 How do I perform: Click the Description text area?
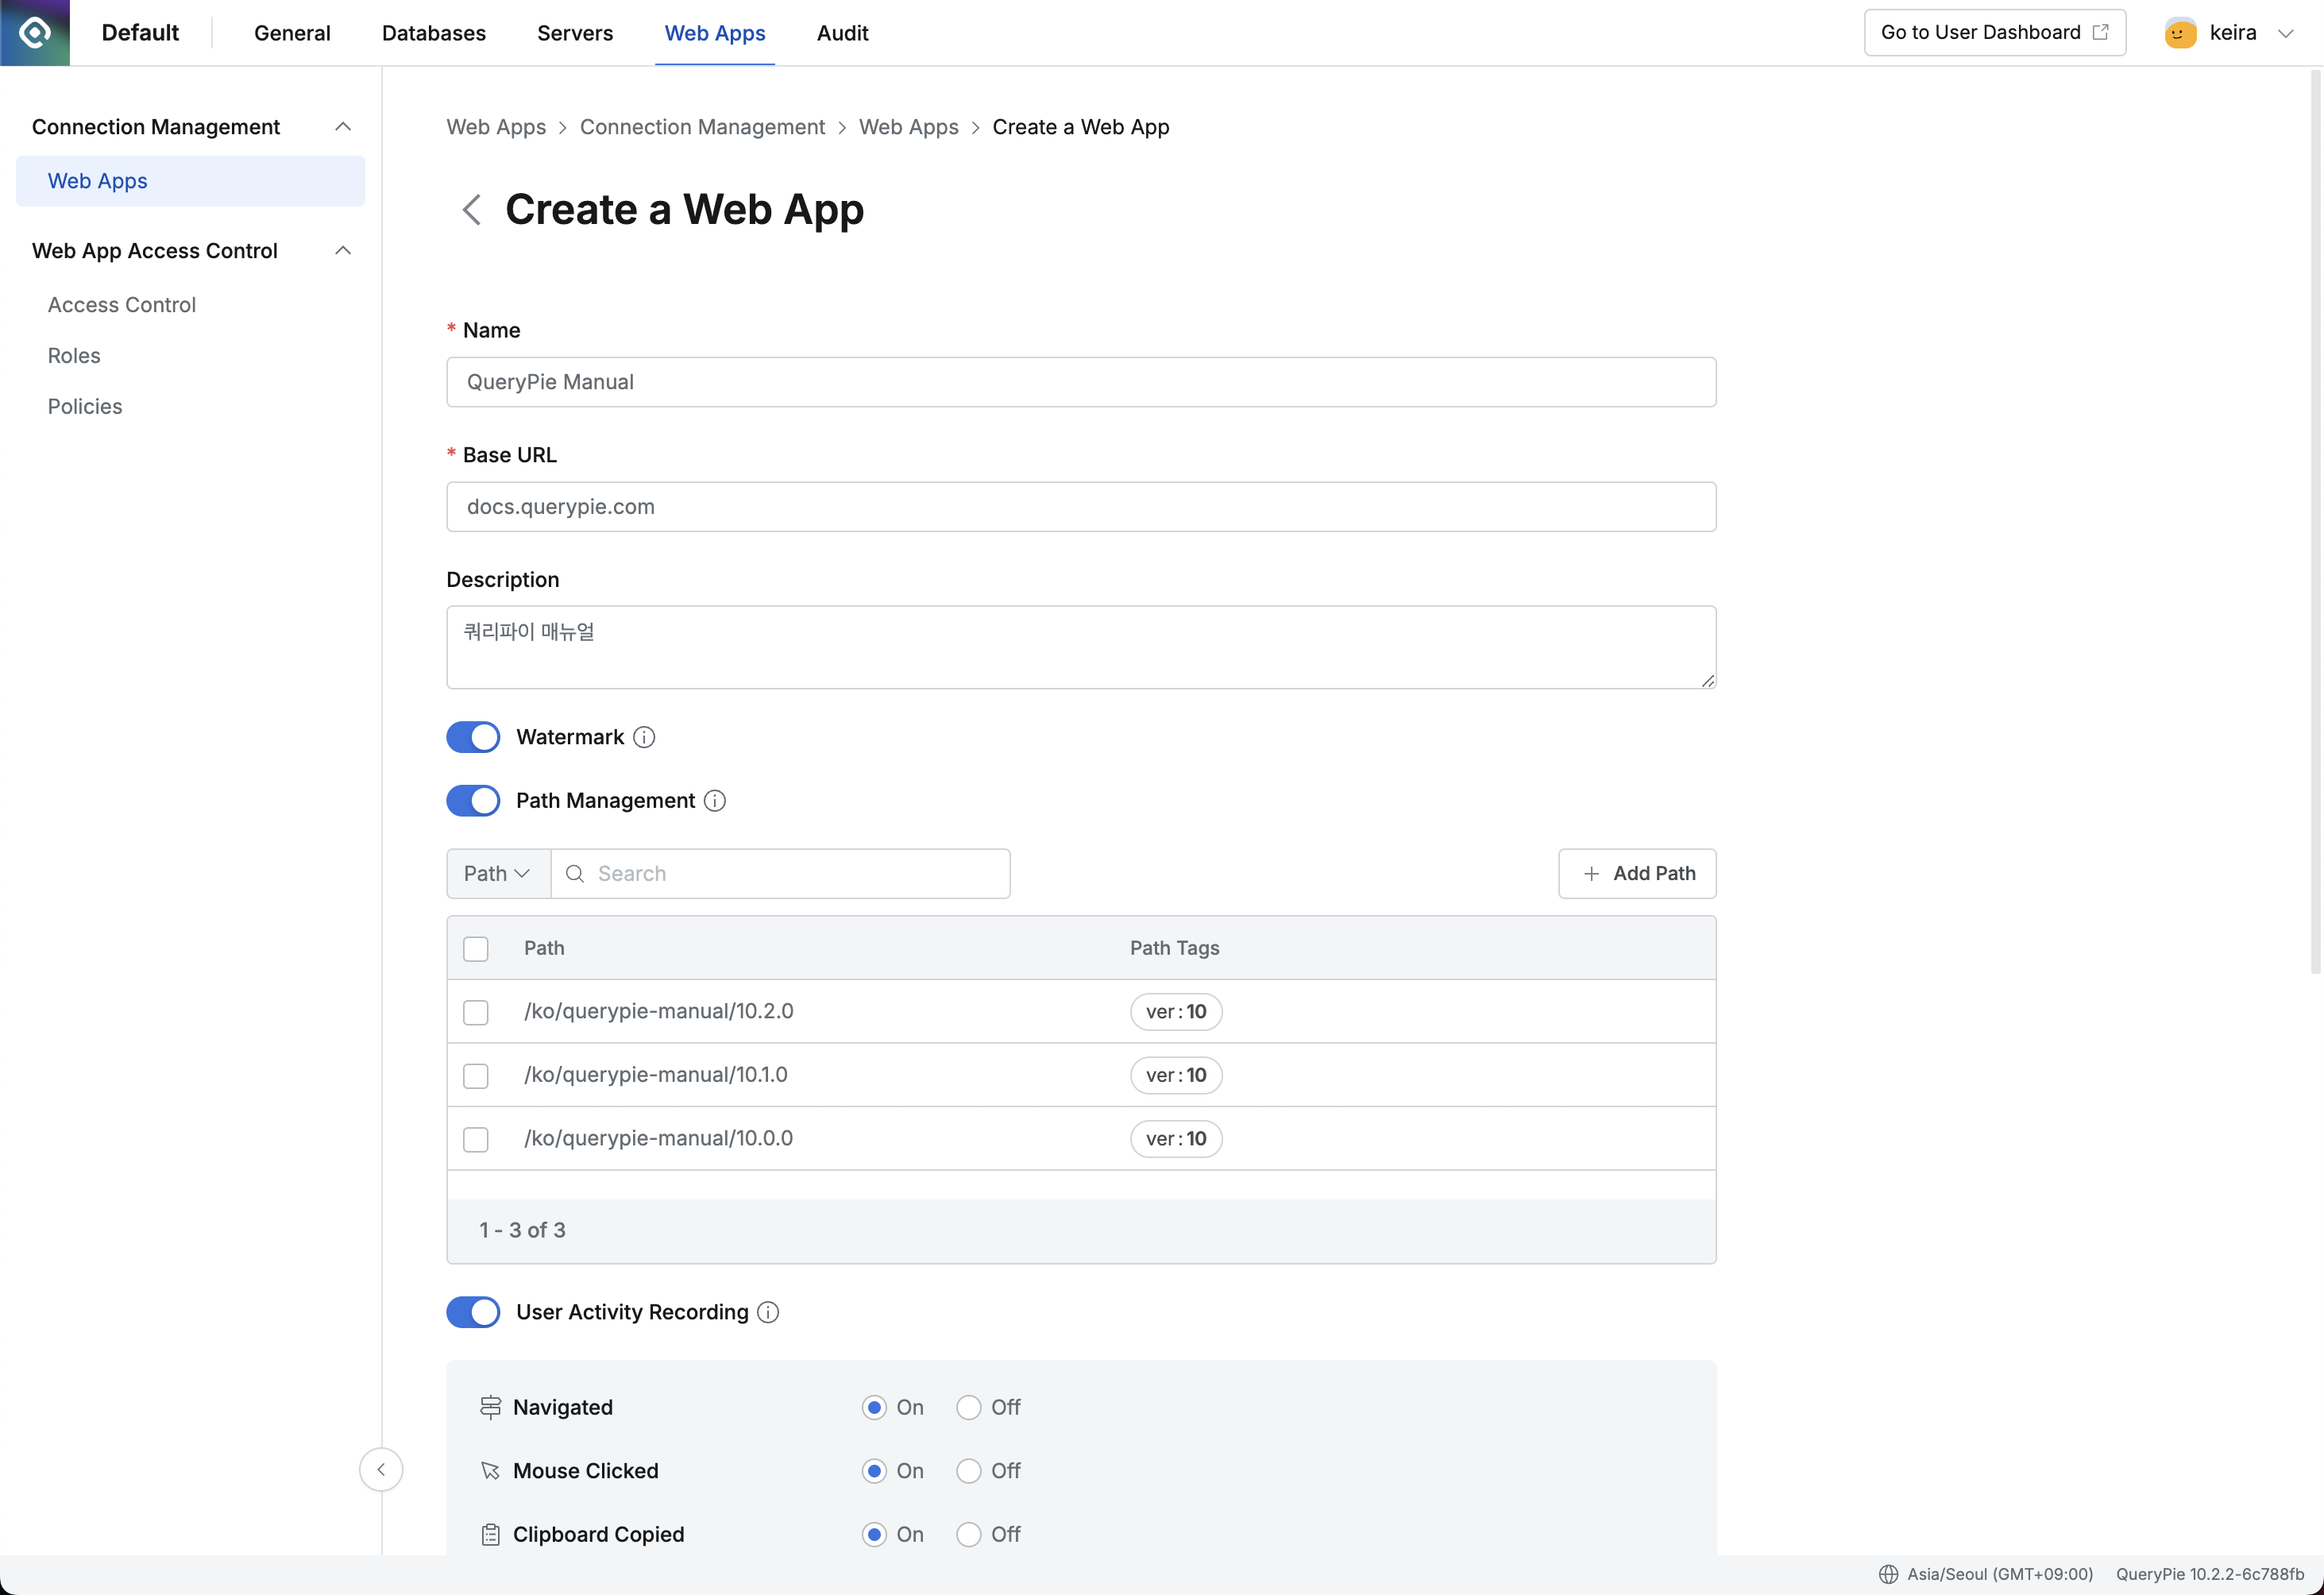(1081, 647)
